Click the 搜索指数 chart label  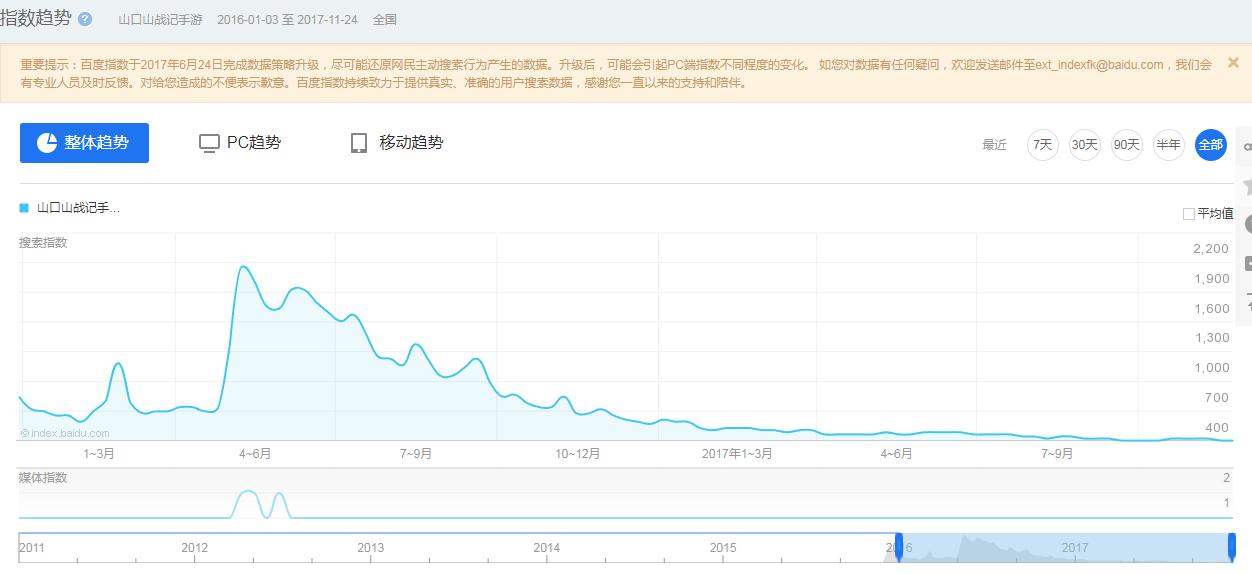click(43, 243)
